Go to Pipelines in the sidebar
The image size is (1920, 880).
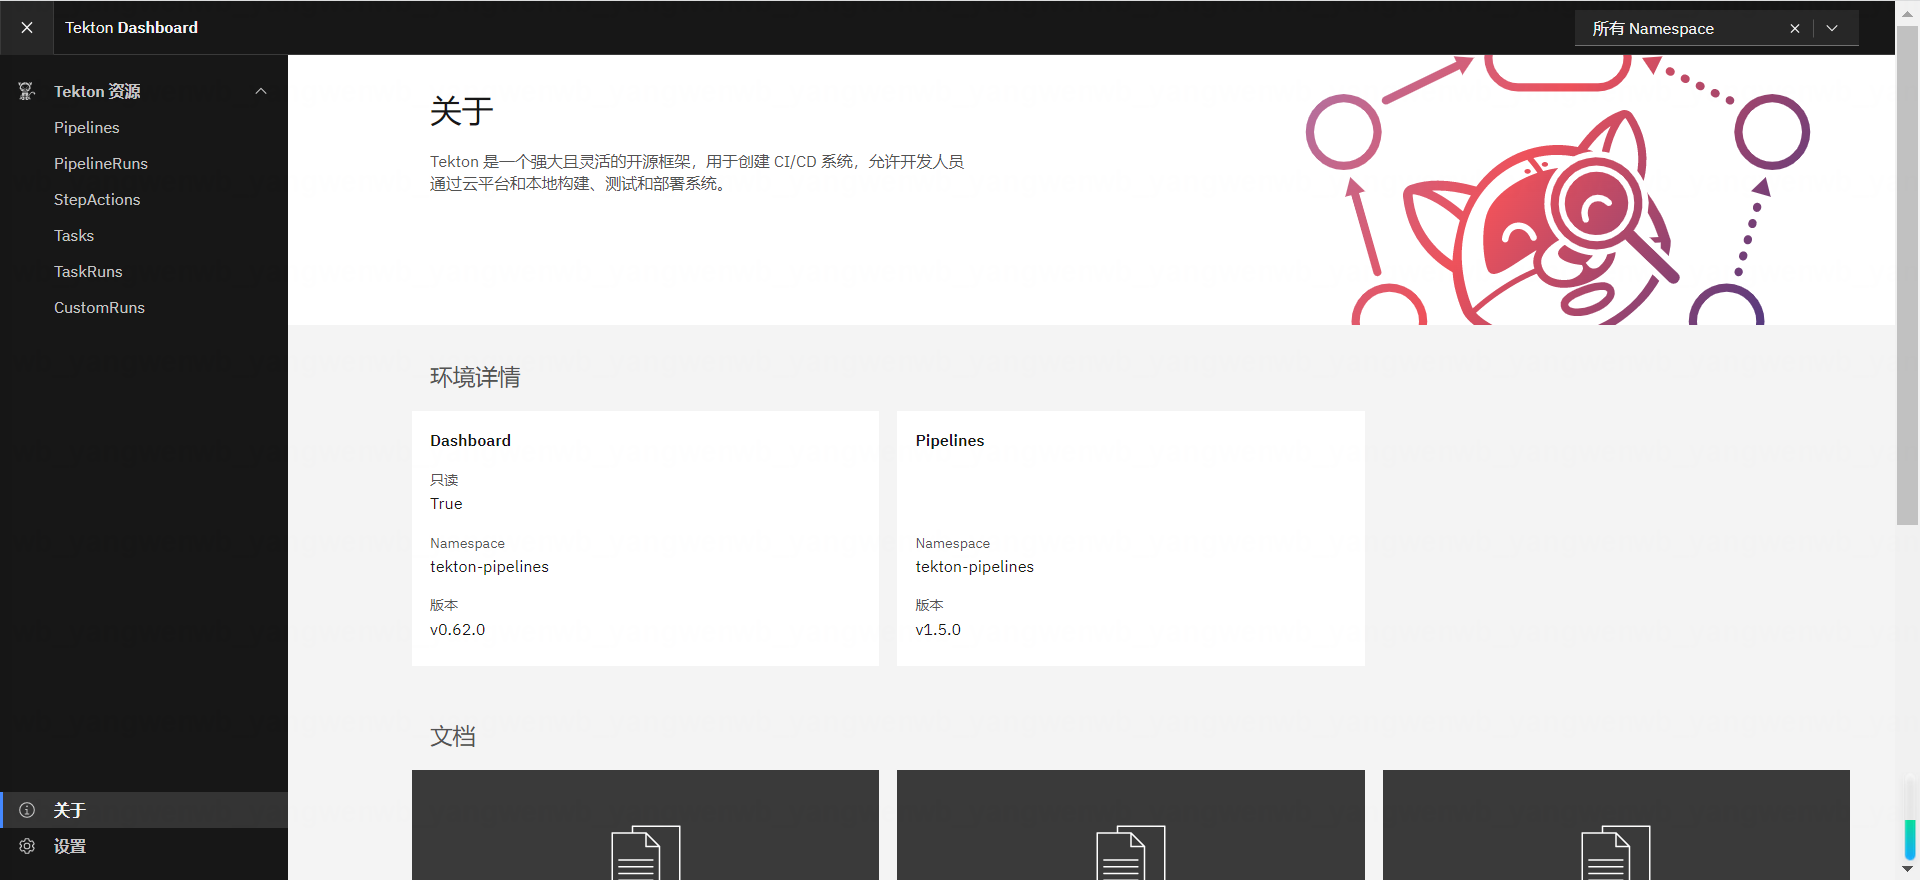point(87,128)
